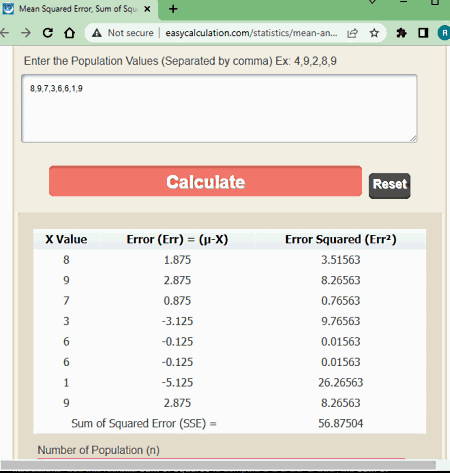Open the profile avatar icon

tap(444, 33)
